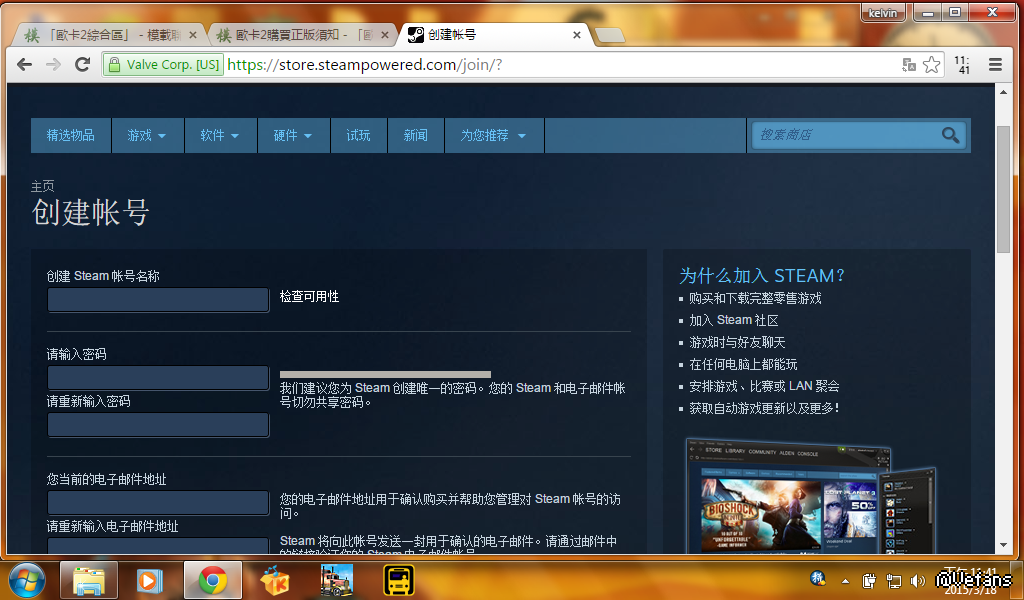Screen dimensions: 1024x600
Task: Click the Steam account name input field
Action: (x=159, y=300)
